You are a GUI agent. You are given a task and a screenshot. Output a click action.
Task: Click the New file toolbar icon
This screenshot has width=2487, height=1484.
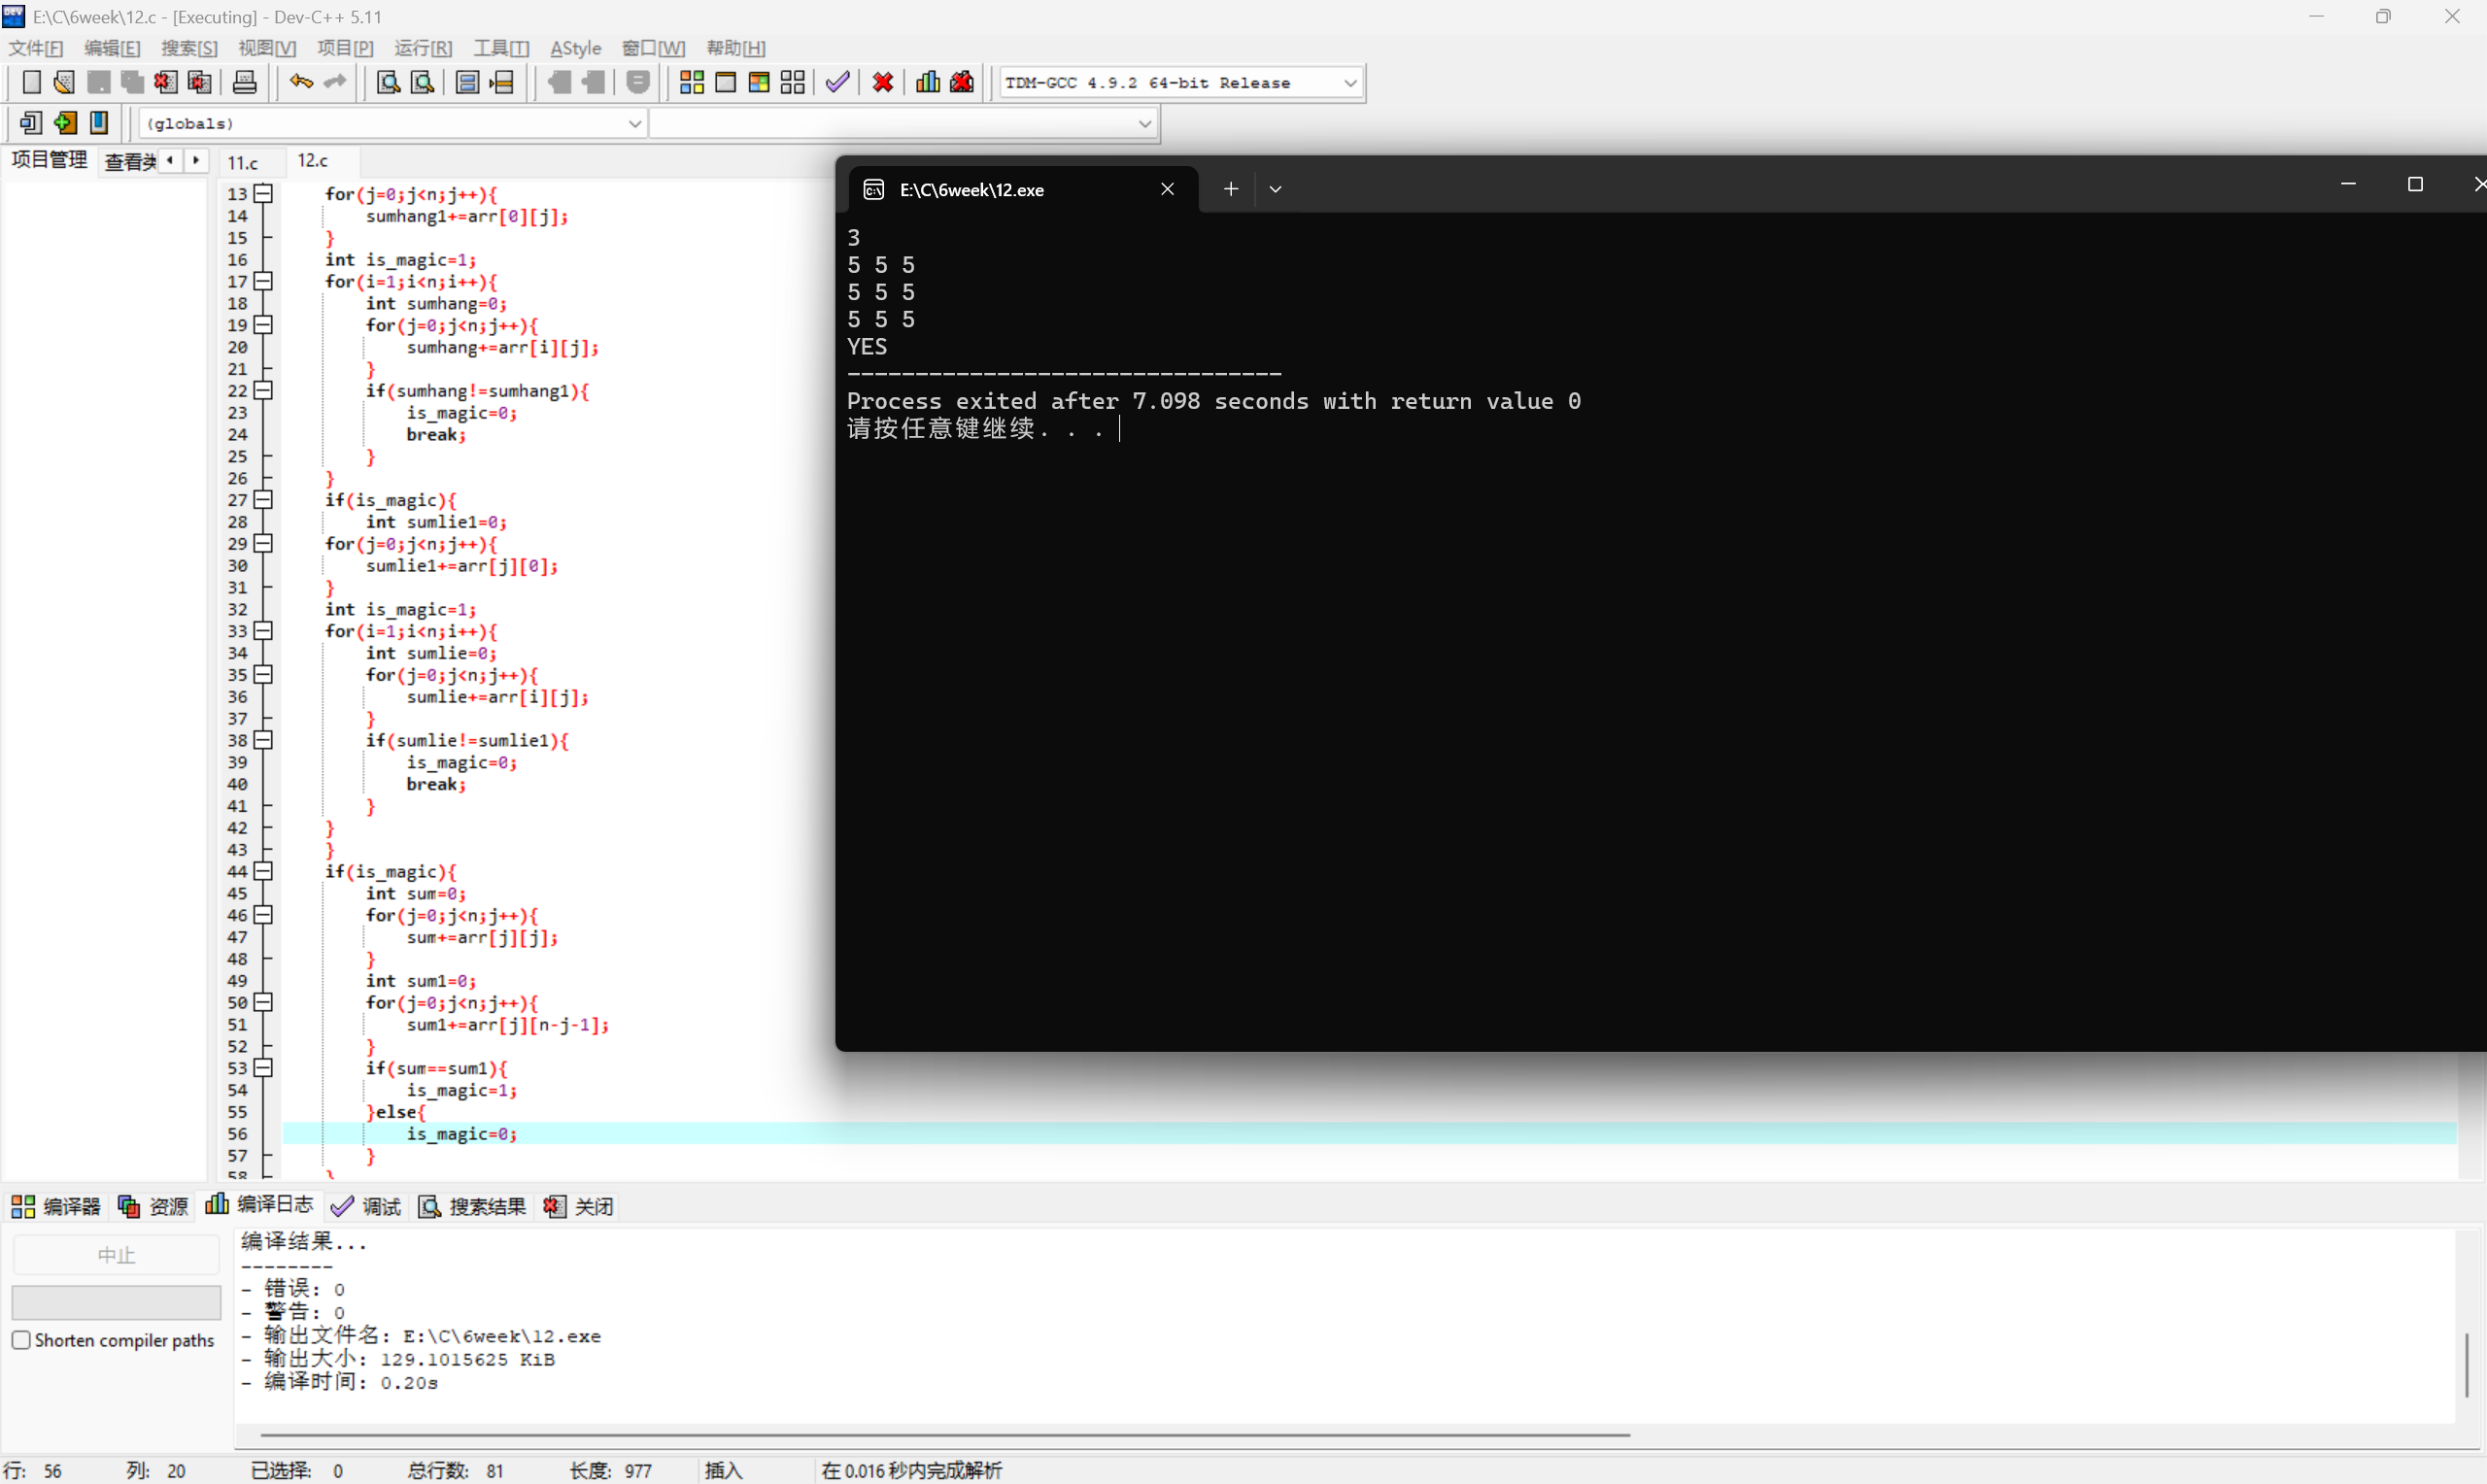(31, 82)
